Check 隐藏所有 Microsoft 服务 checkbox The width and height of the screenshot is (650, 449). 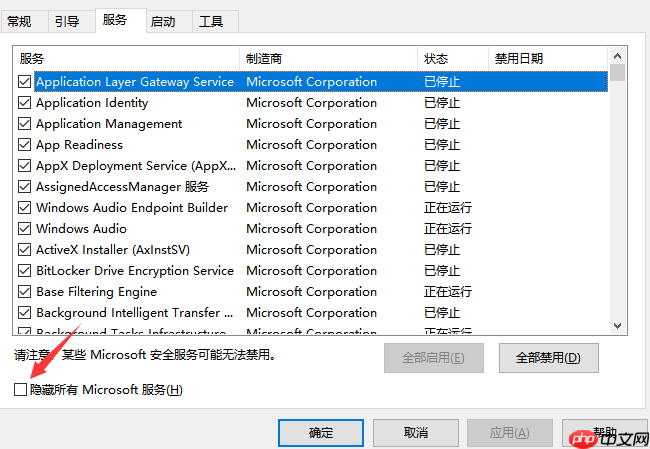20,390
